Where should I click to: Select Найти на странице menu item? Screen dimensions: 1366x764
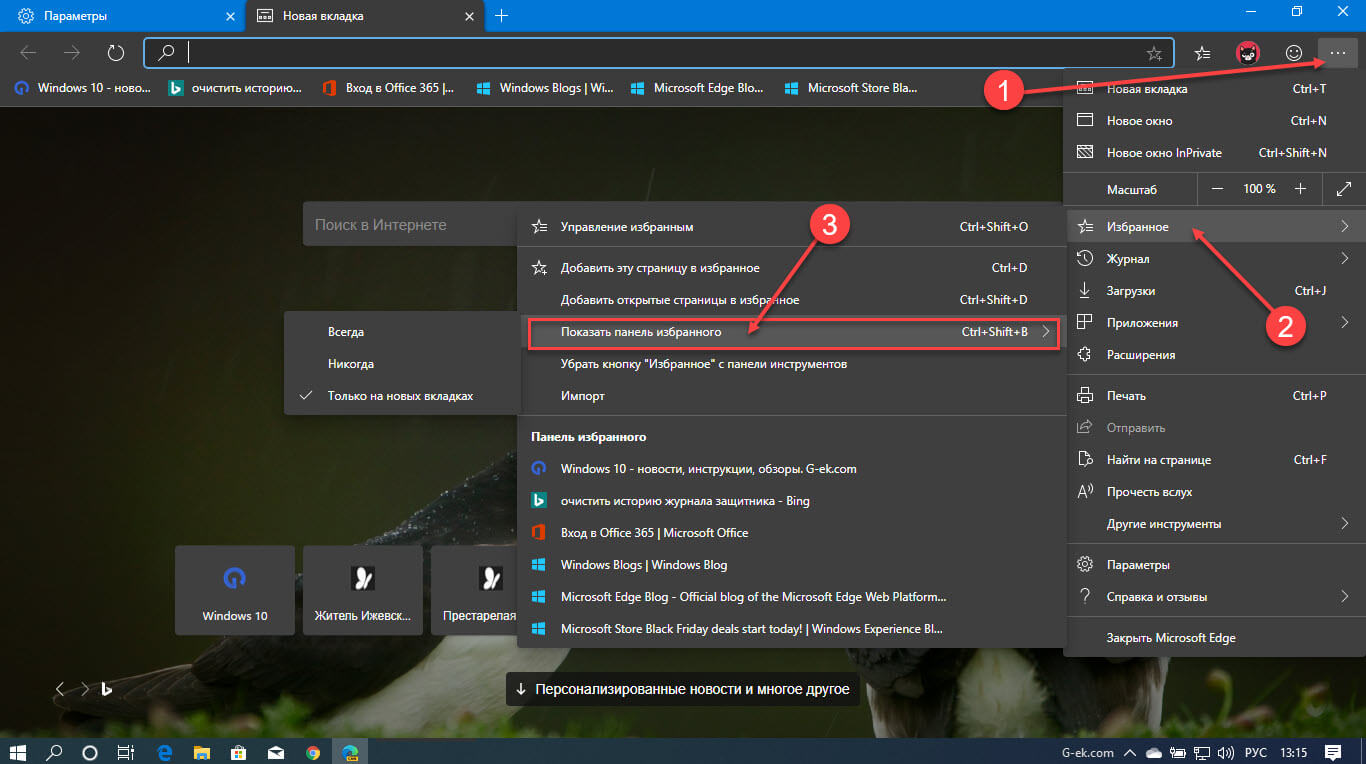click(x=1213, y=460)
